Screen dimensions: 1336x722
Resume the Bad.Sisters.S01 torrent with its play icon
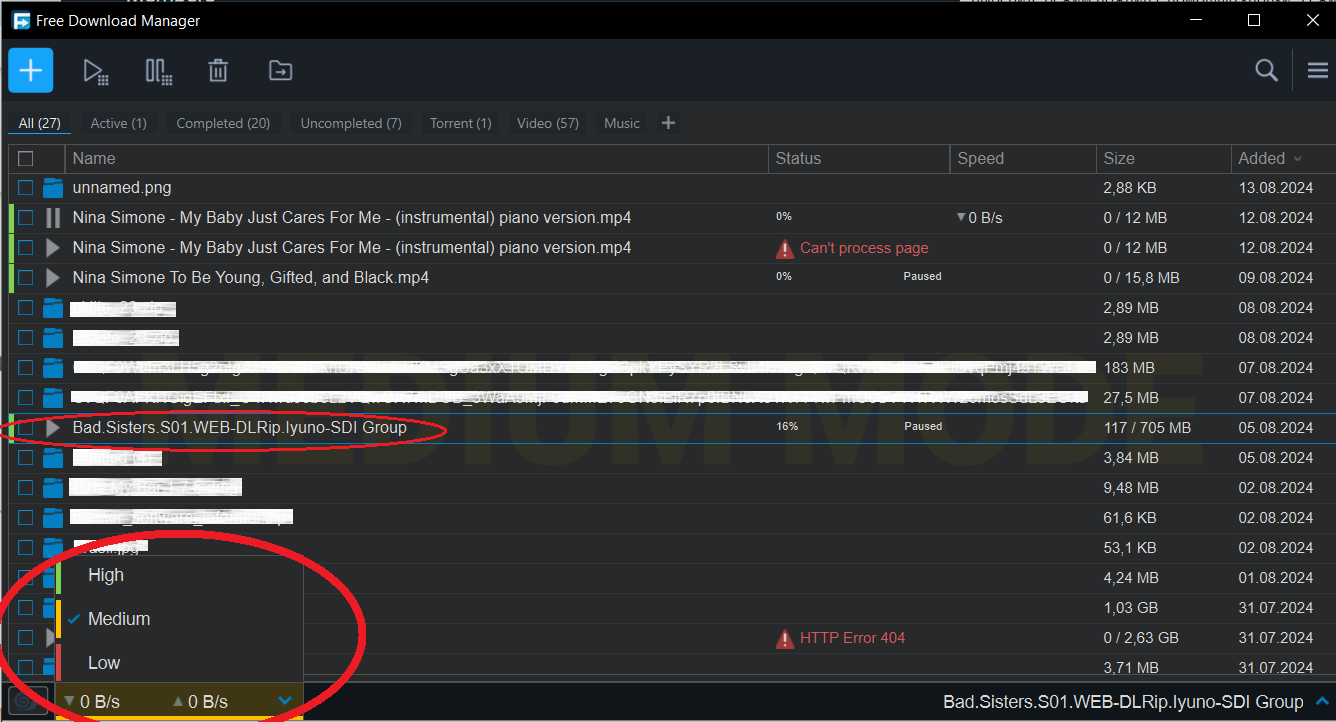53,428
